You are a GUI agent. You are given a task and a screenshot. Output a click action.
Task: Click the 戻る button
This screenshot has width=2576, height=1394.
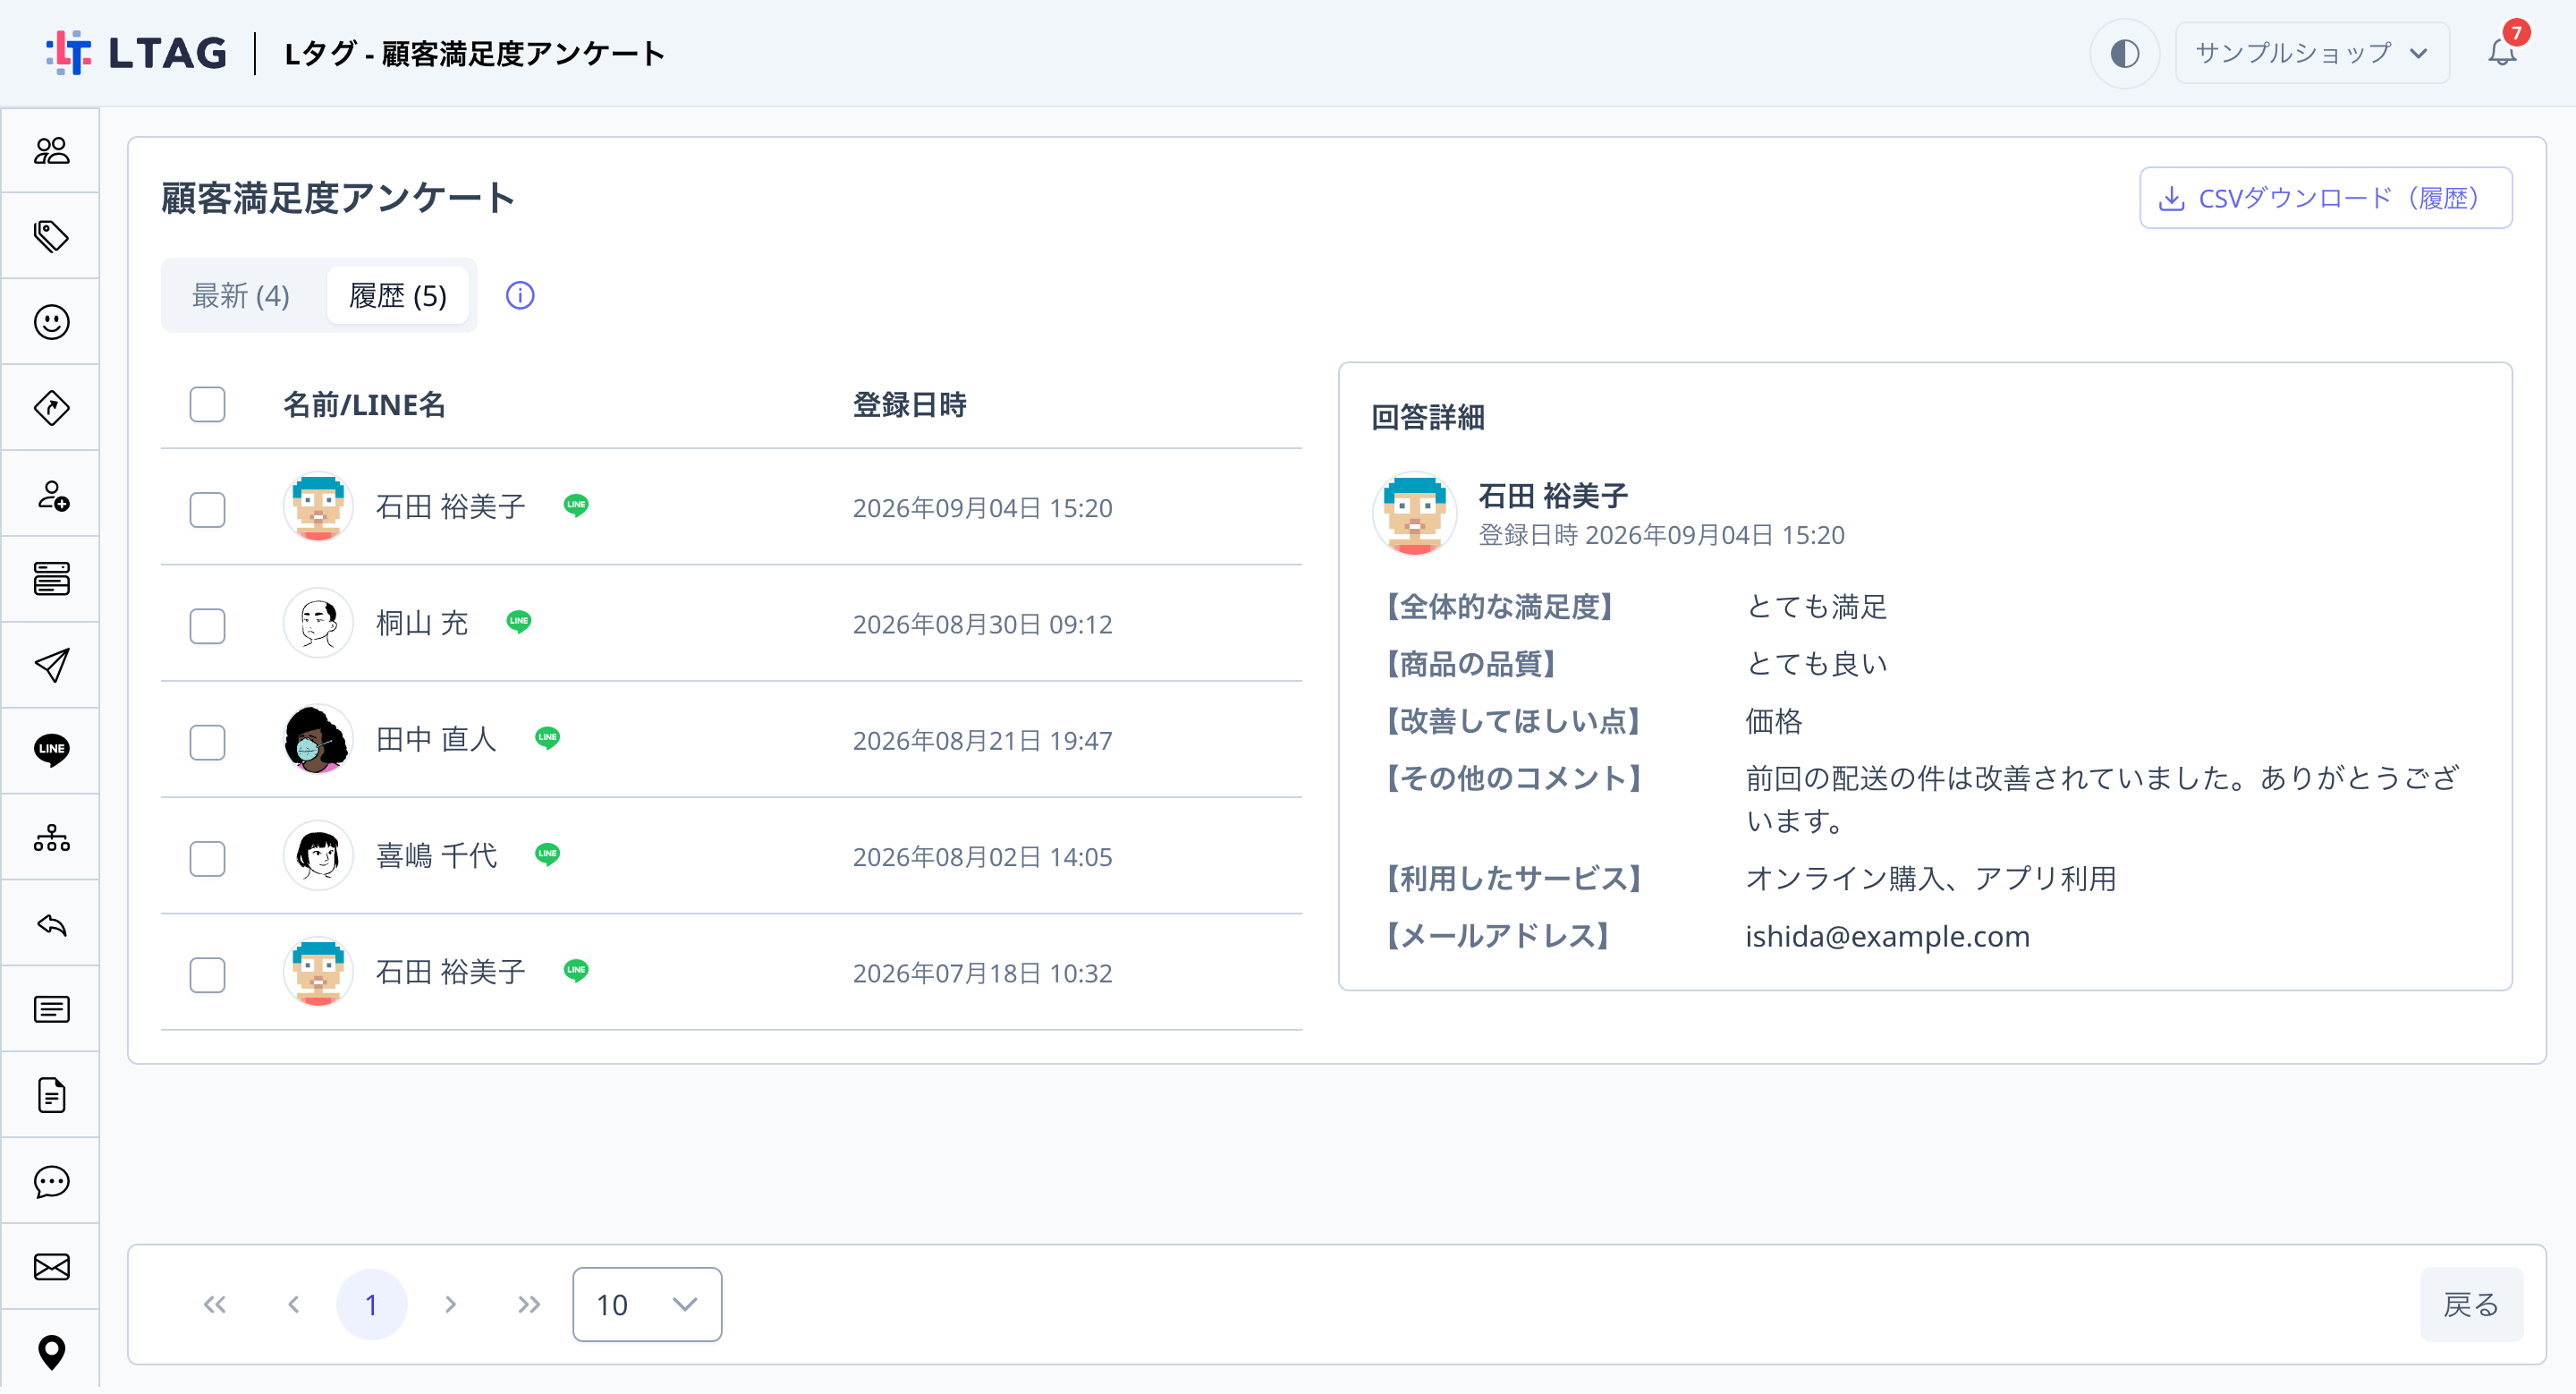[x=2471, y=1304]
